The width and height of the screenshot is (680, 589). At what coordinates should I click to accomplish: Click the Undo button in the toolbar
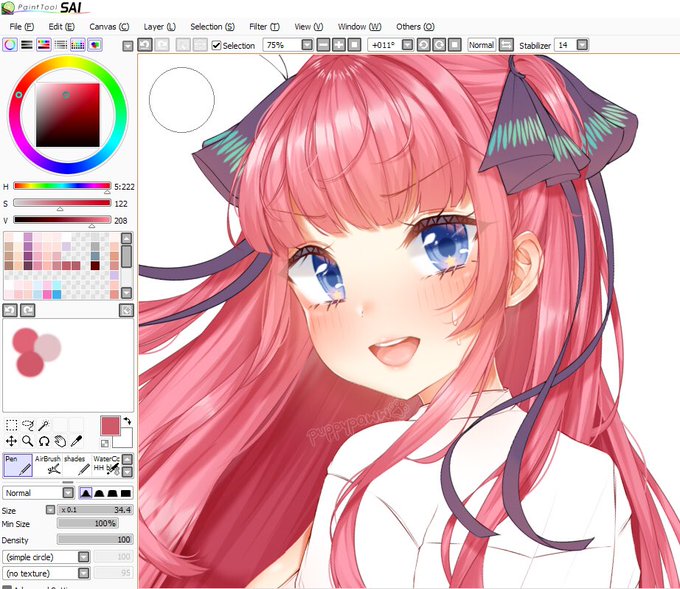(145, 45)
